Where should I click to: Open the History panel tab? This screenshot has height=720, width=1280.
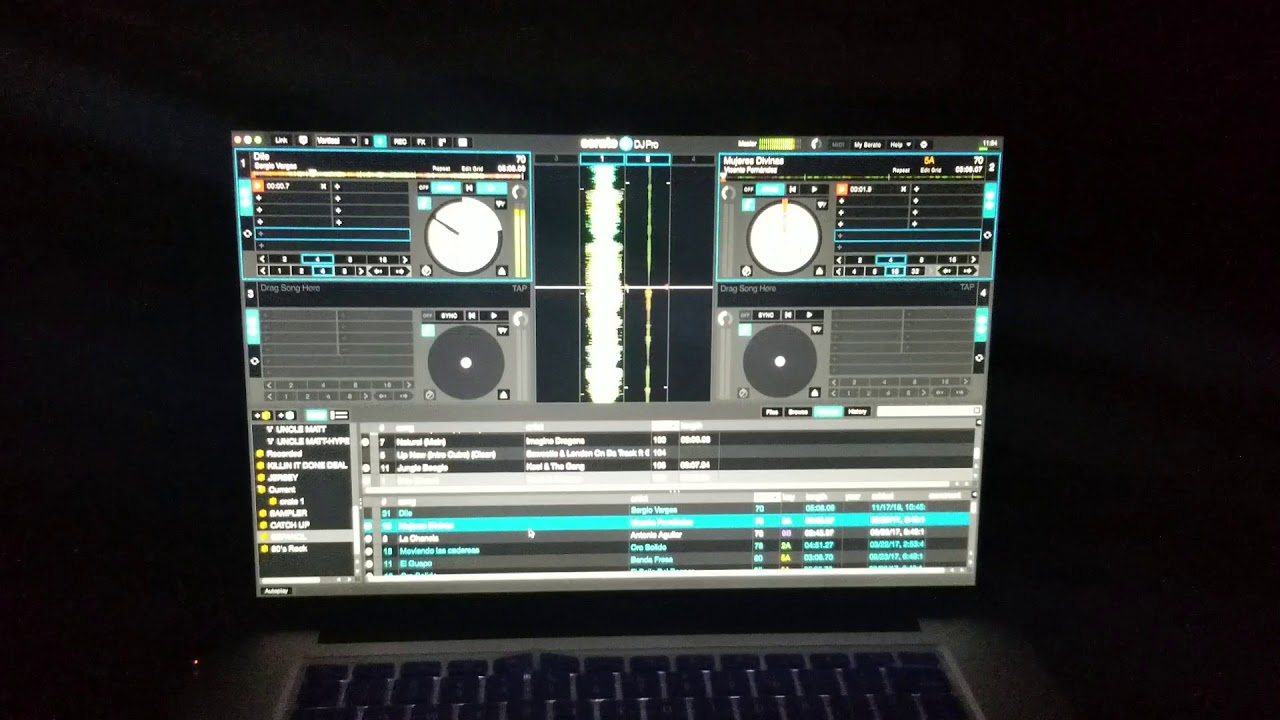coord(858,411)
